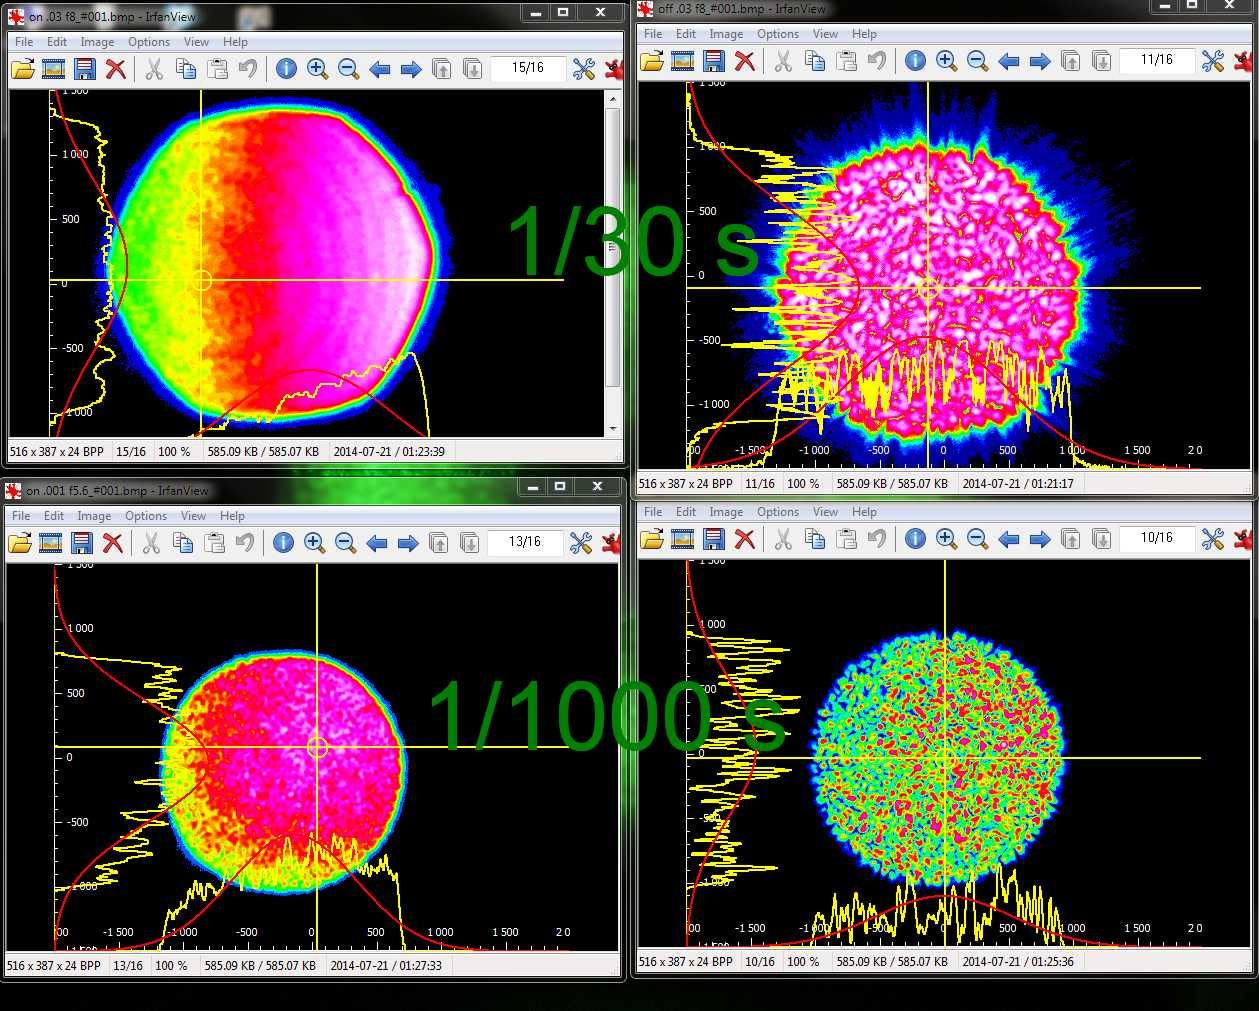Click Zoom Out magnifier in the 15/16 window
Viewport: 1259px width, 1011px height.
tap(348, 69)
